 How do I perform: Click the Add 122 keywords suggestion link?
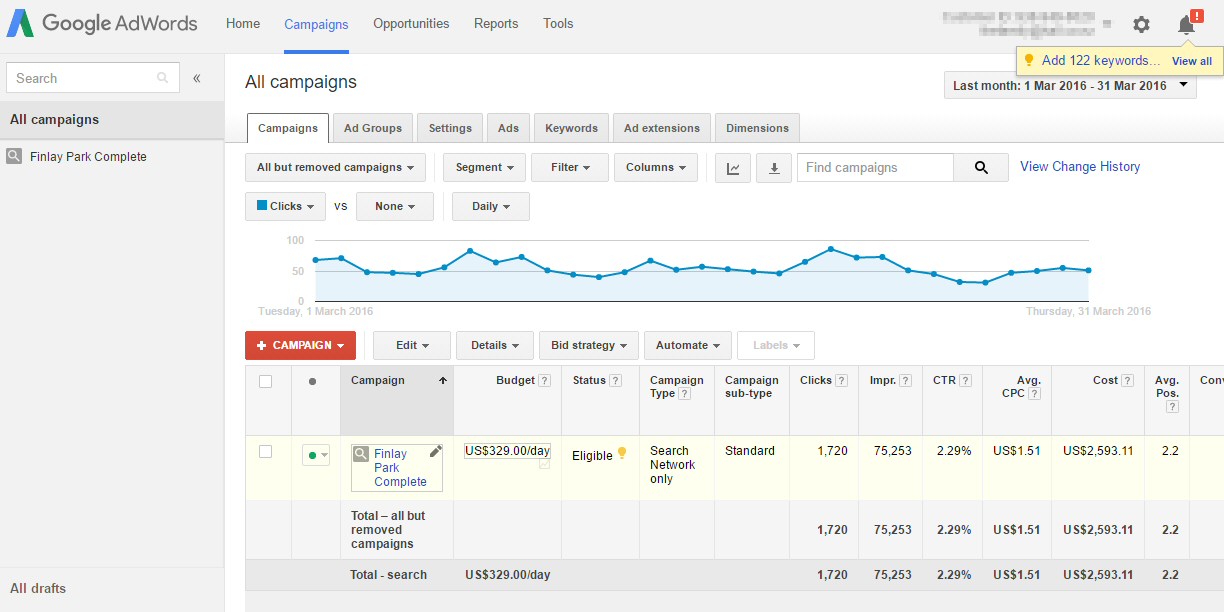tap(1101, 61)
